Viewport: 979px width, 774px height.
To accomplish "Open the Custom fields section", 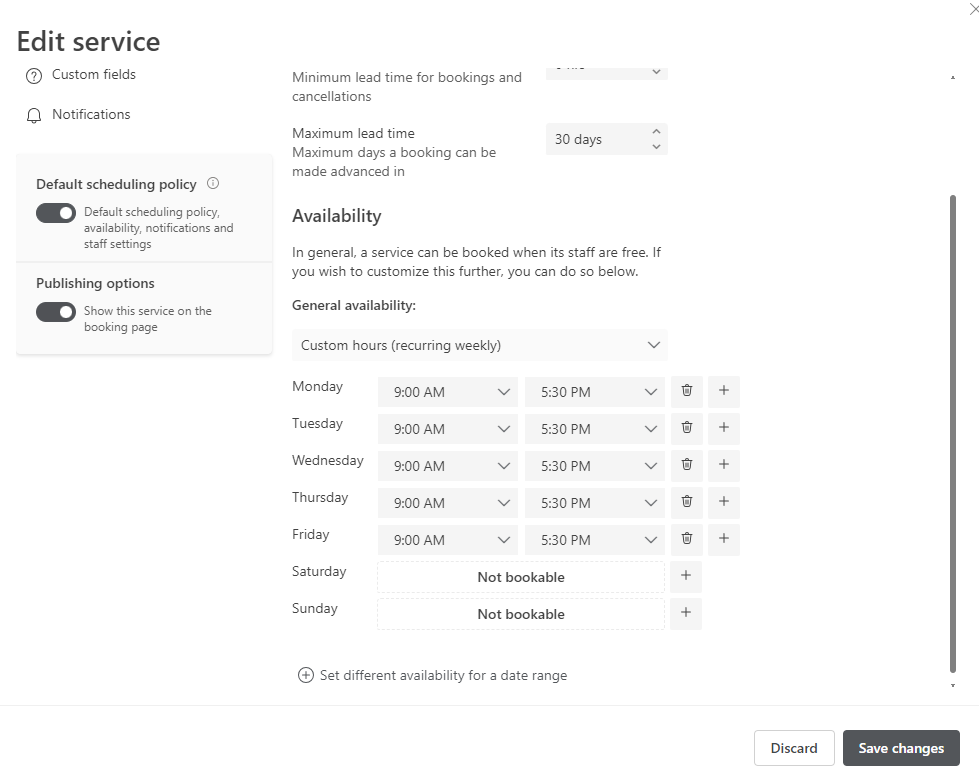I will point(93,75).
